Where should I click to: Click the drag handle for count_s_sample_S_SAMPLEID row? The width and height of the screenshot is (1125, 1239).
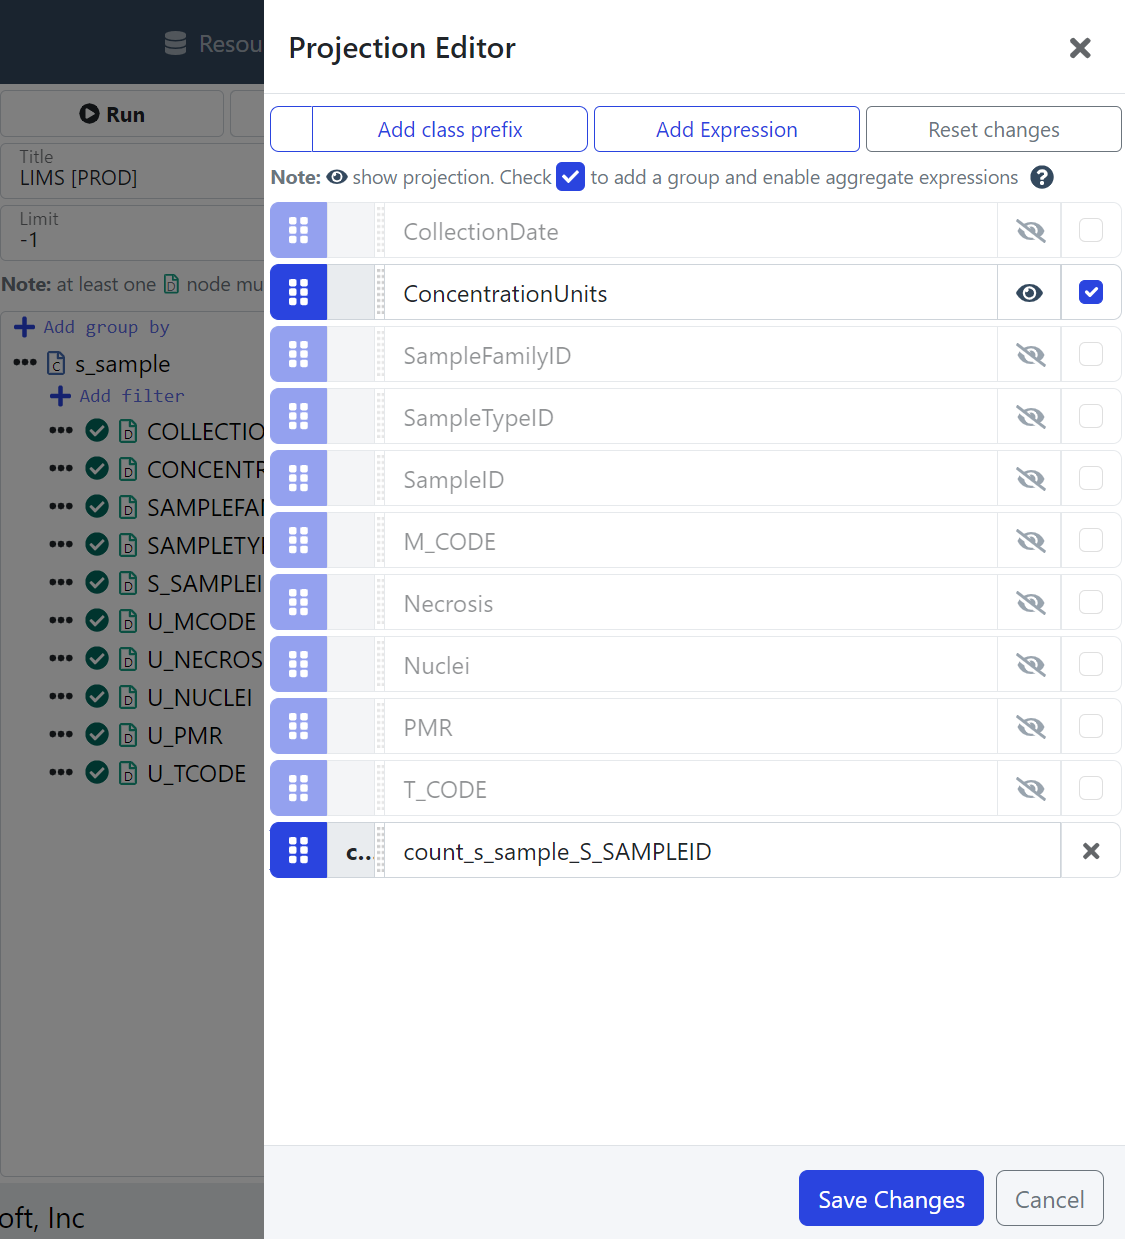[x=298, y=851]
